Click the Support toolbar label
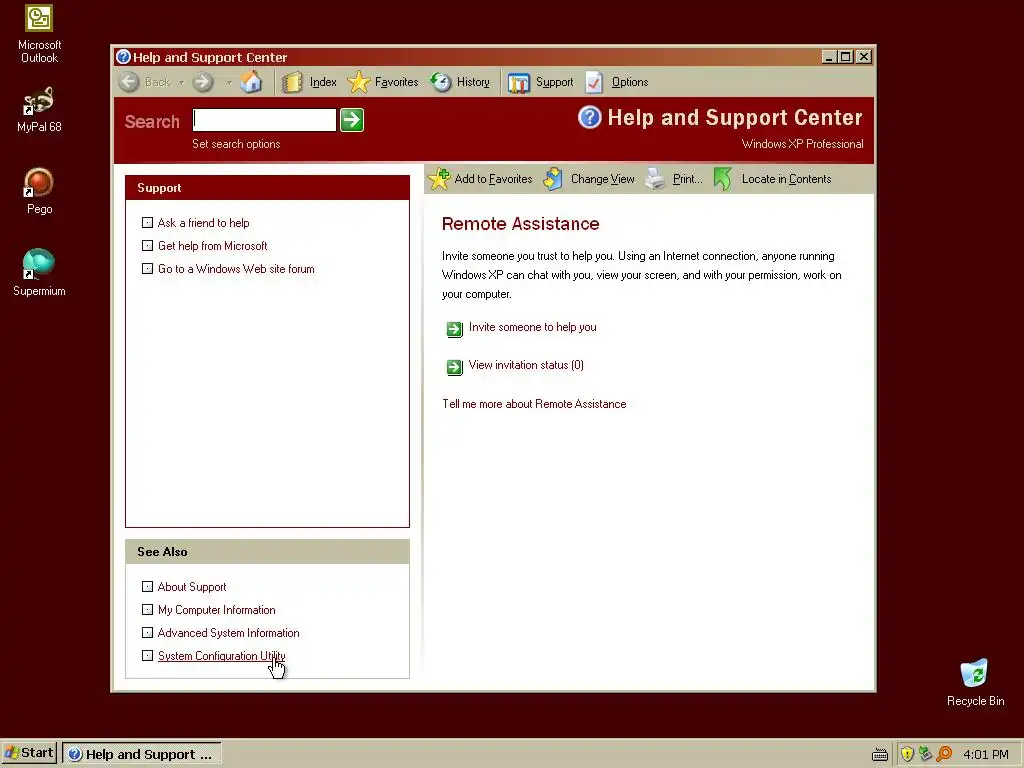 554,82
